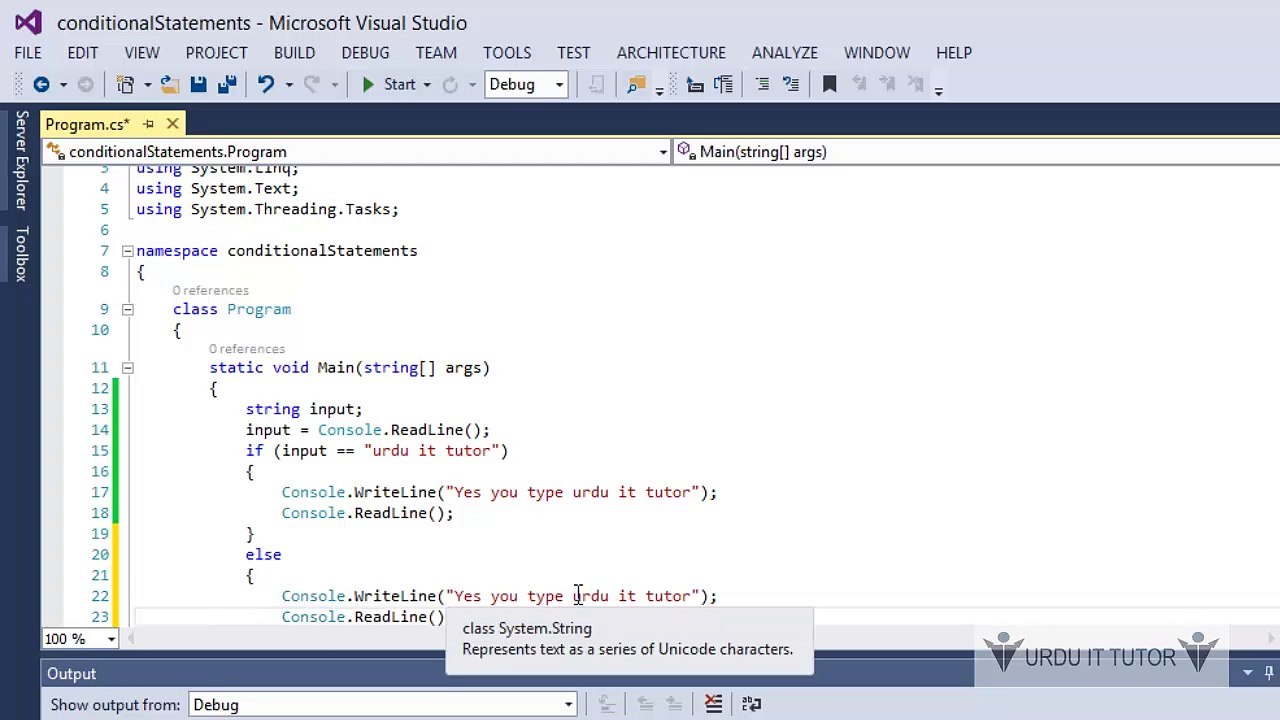Open the ANALYZE menu
1280x720 pixels.
[x=785, y=53]
